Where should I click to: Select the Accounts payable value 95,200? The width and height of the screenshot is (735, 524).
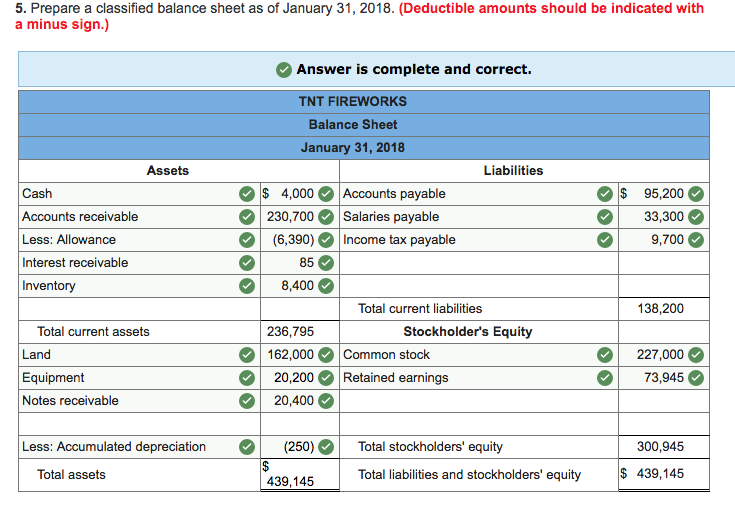664,194
